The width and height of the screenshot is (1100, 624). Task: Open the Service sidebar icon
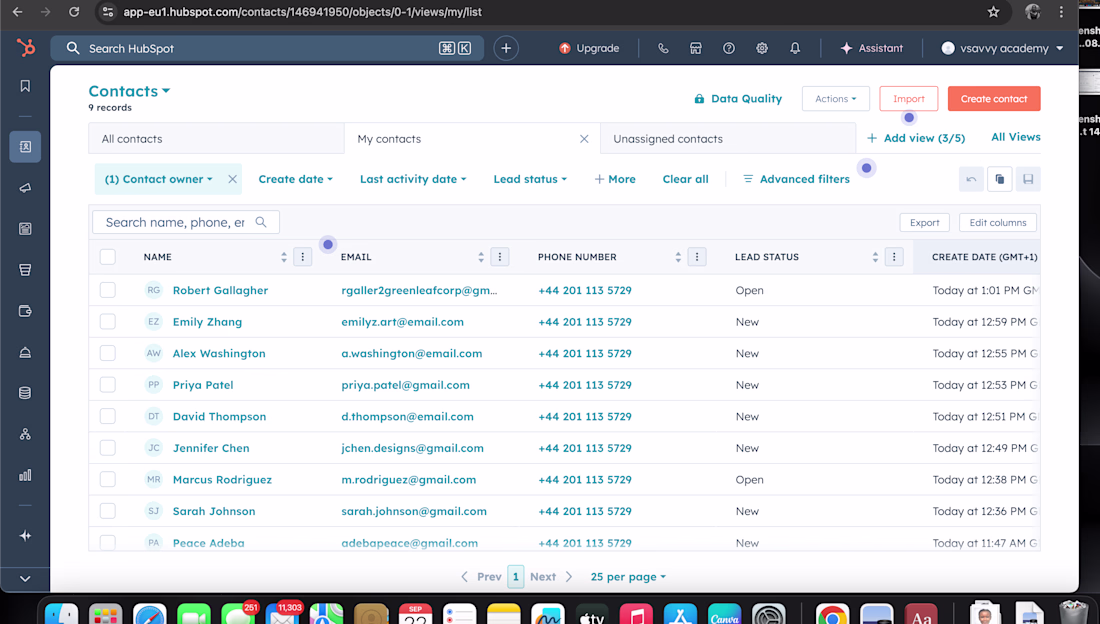pyautogui.click(x=25, y=352)
